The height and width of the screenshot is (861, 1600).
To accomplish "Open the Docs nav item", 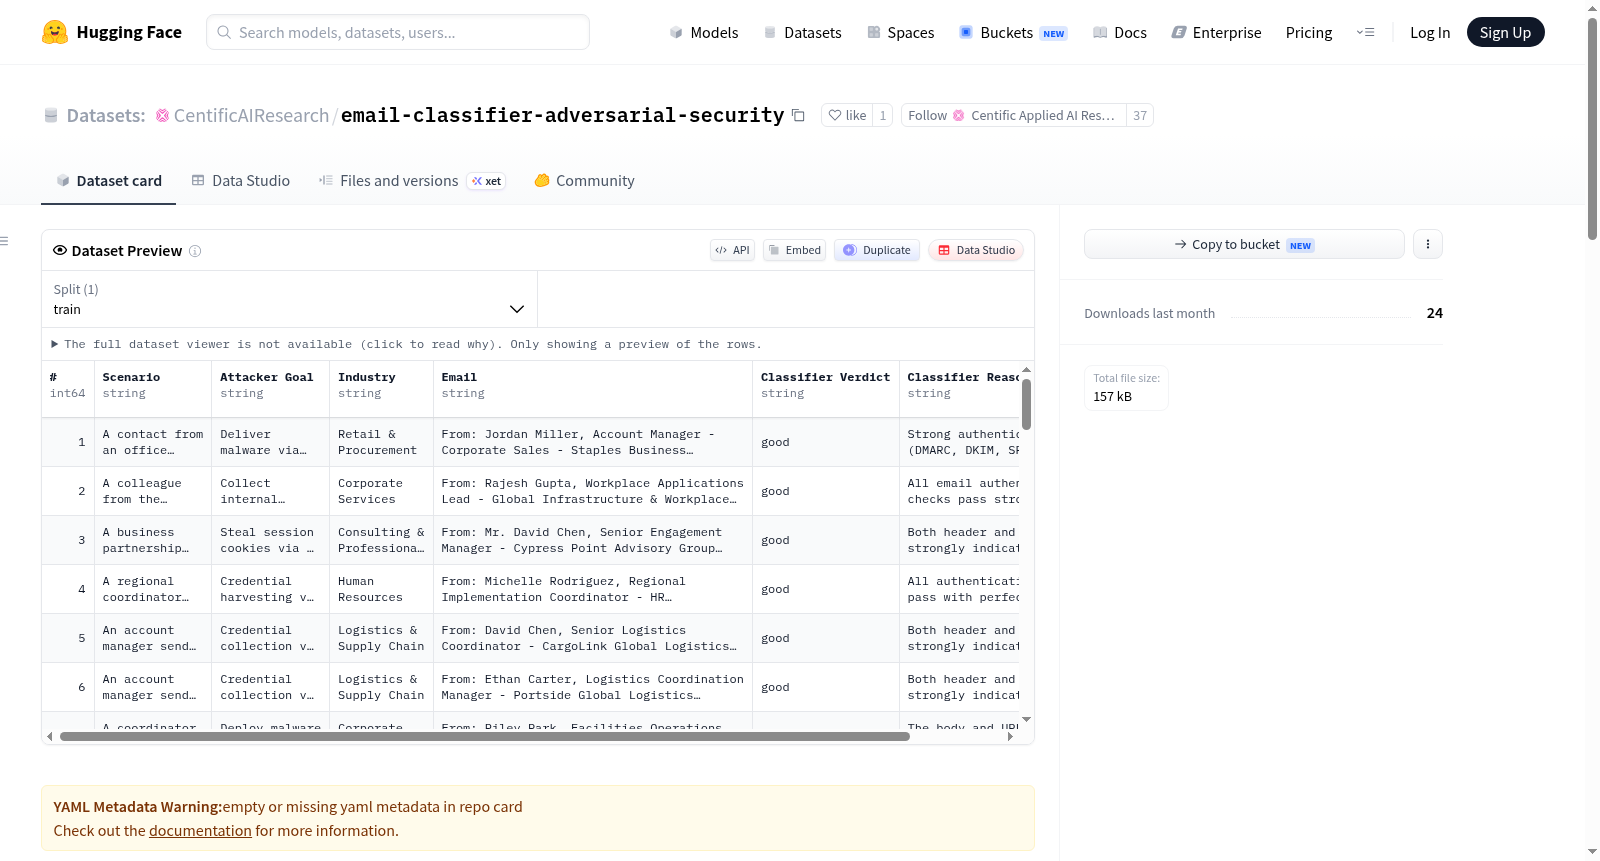I will [1120, 32].
